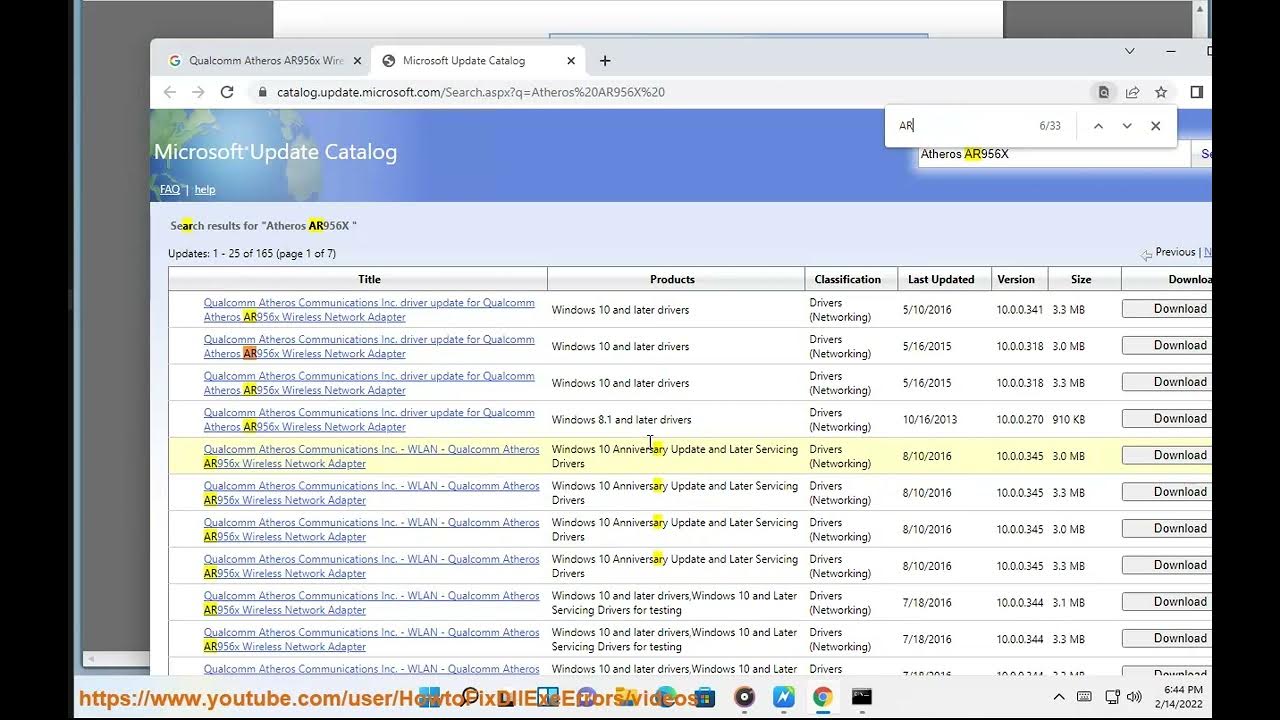The width and height of the screenshot is (1280, 720).
Task: Open the share page icon in the address bar
Action: coord(1132,92)
